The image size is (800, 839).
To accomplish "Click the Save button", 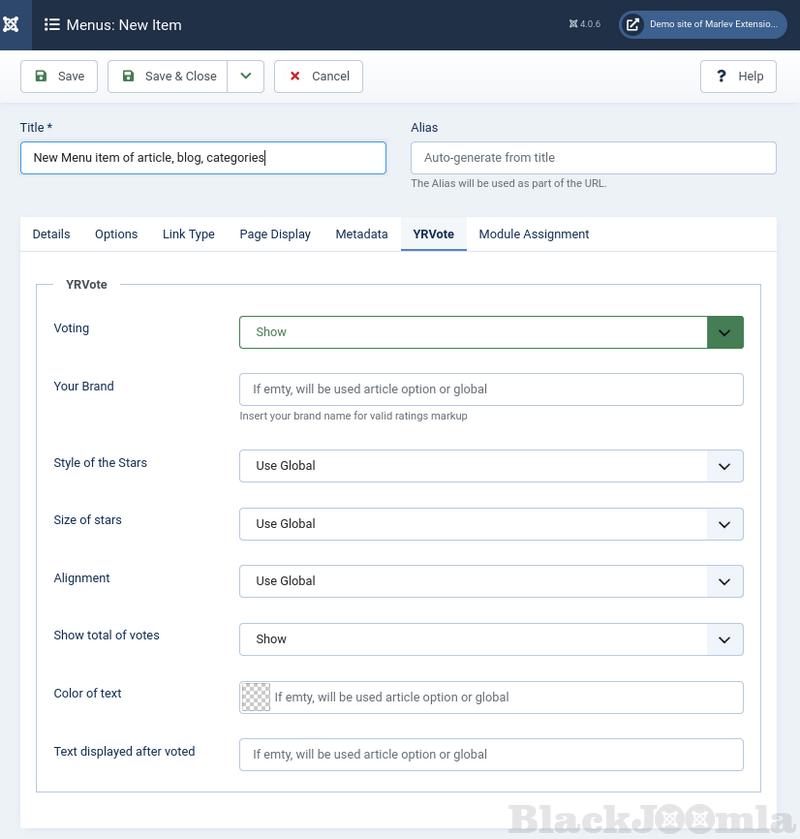I will pos(59,76).
